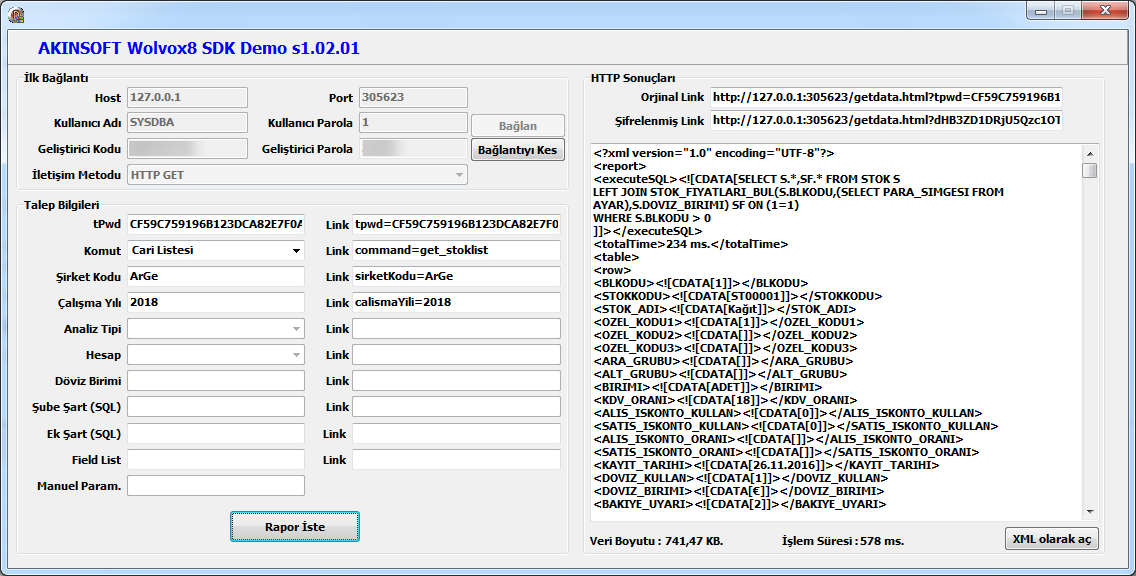
Task: Click the <KDV_ORANI> line with 18
Action: click(x=724, y=401)
